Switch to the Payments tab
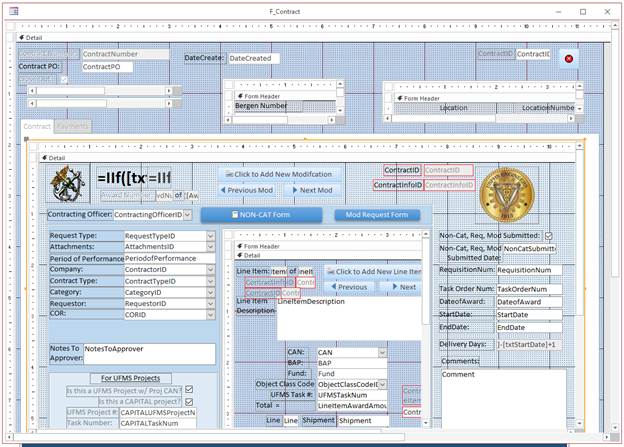Screen dimensions: 624x447 [72, 126]
